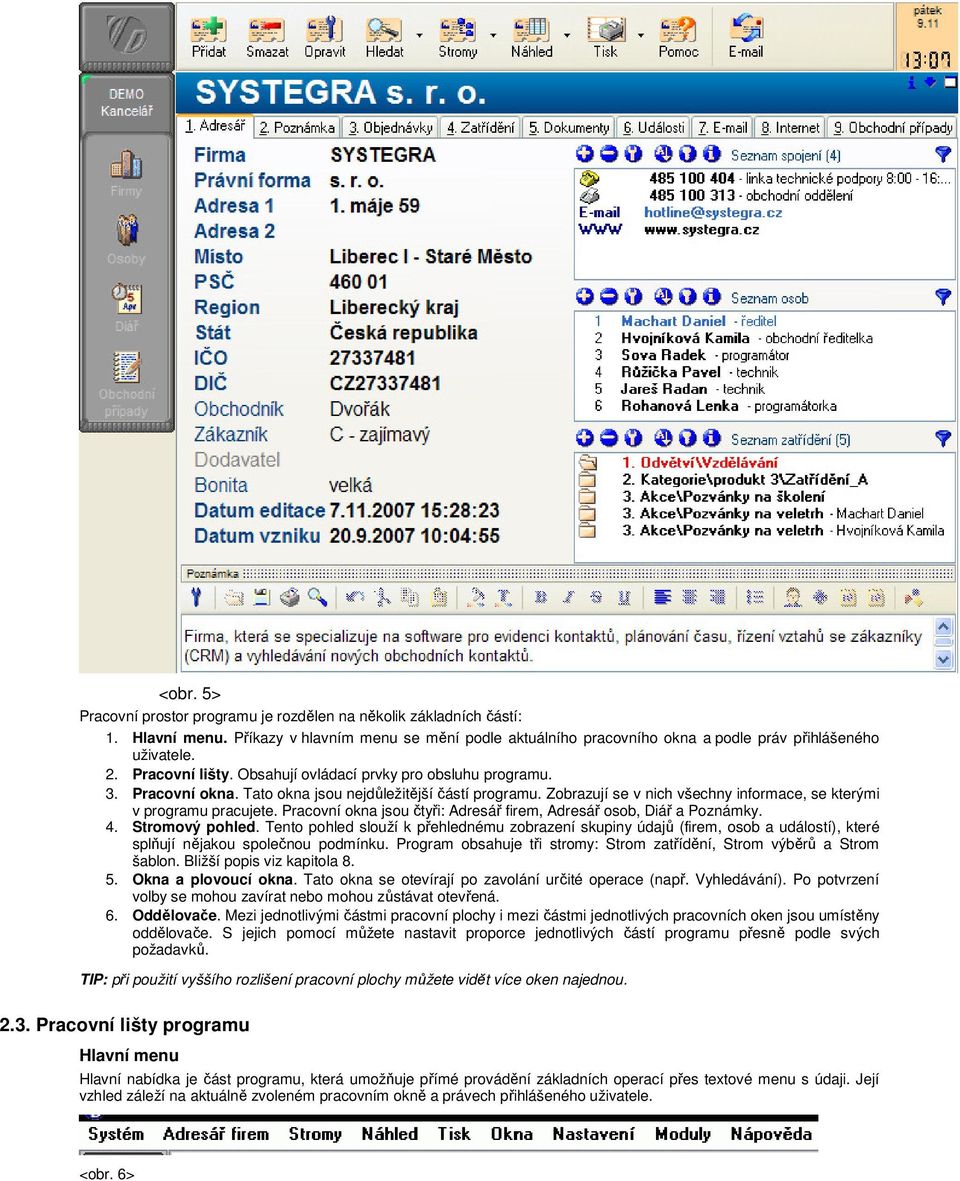Click scissors cut icon in Poznámka toolbar
Image resolution: width=960 pixels, height=1181 pixels.
pos(382,597)
